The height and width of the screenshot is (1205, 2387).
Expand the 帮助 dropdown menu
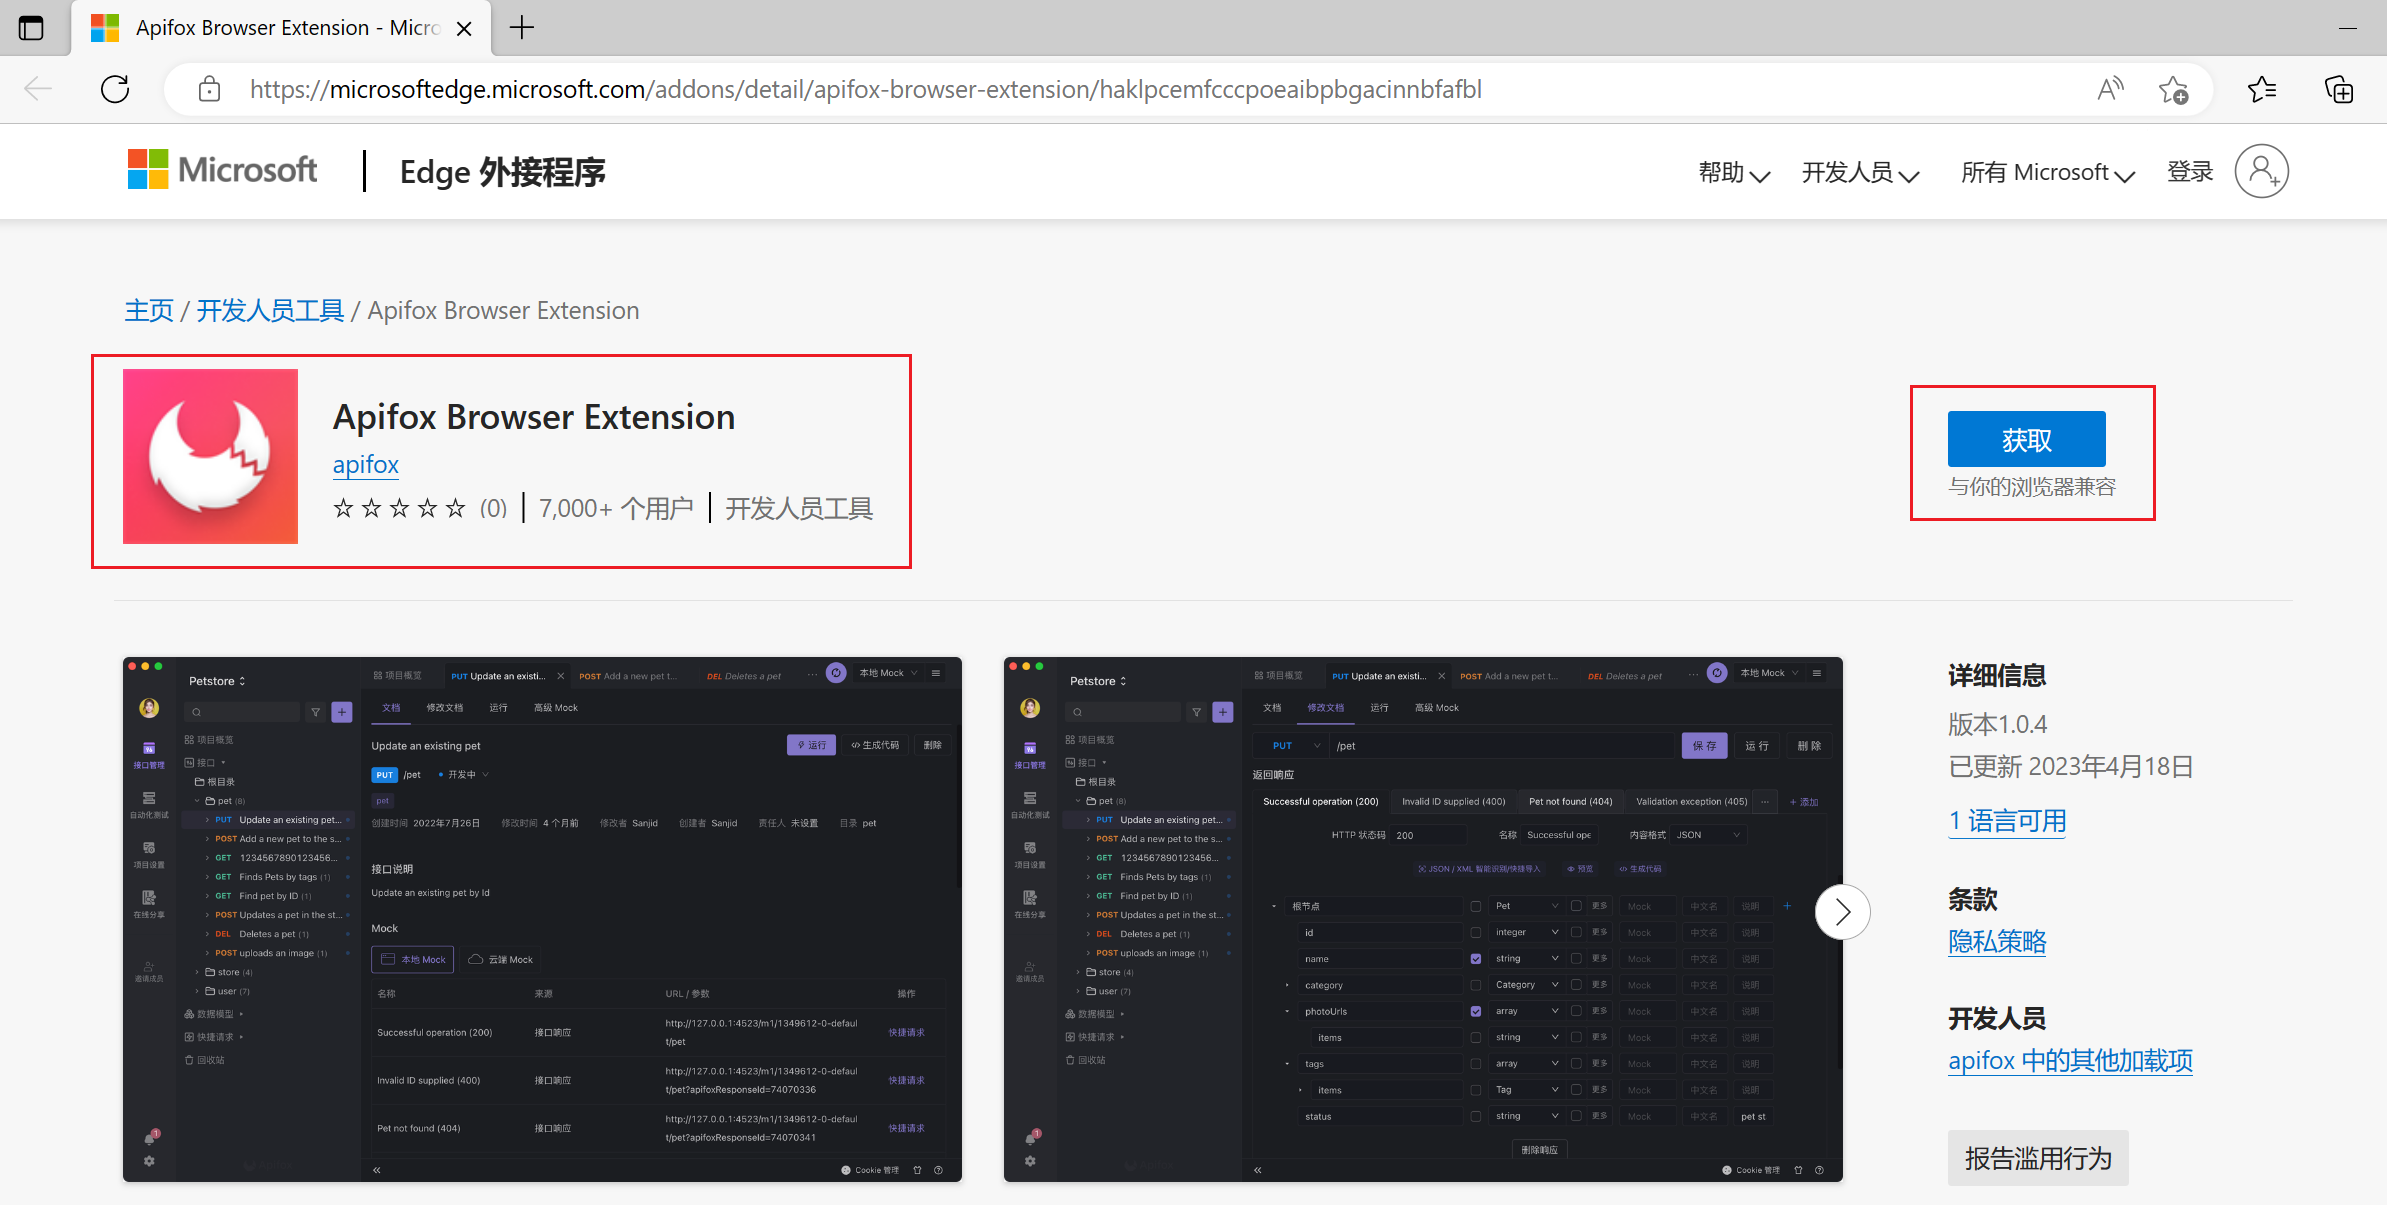pos(1733,173)
